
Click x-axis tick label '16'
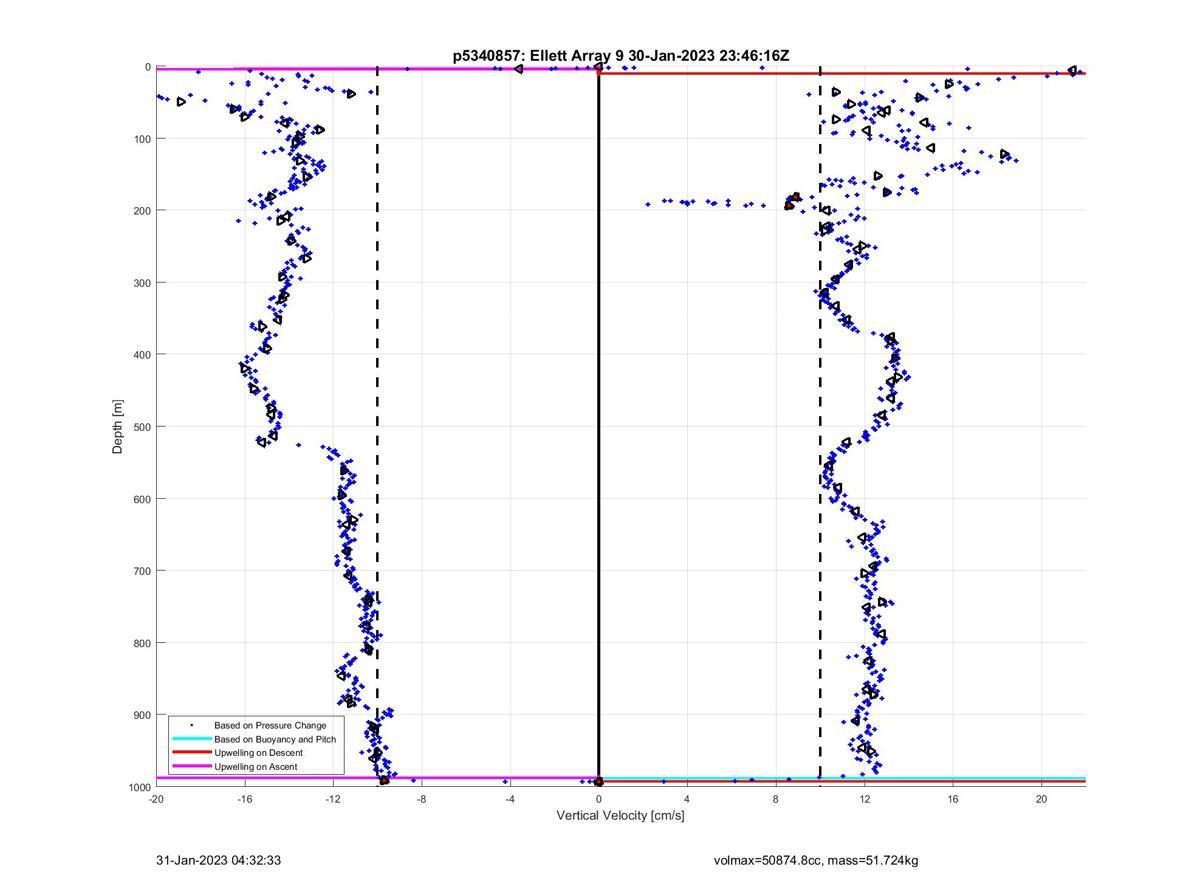tap(953, 799)
